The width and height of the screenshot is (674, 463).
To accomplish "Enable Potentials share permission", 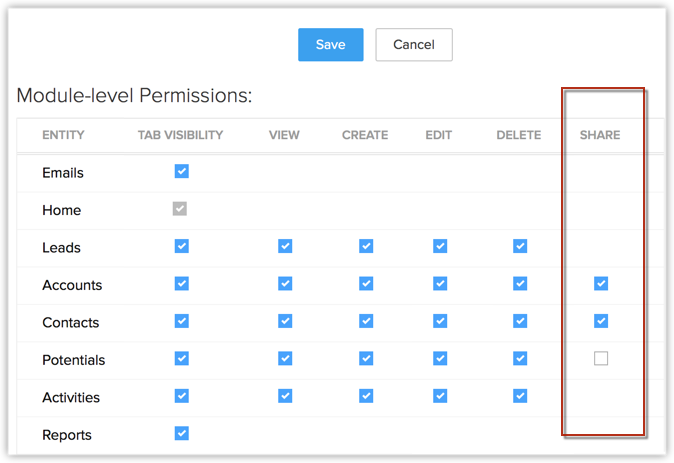I will pyautogui.click(x=601, y=359).
